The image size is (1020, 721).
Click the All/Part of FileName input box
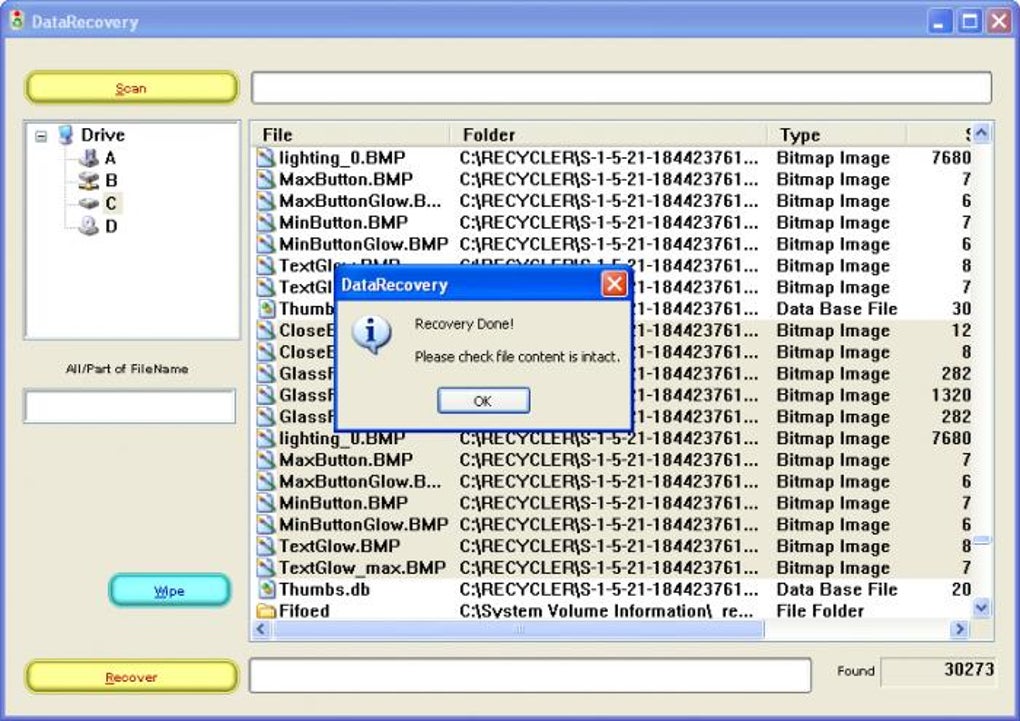pyautogui.click(x=130, y=407)
